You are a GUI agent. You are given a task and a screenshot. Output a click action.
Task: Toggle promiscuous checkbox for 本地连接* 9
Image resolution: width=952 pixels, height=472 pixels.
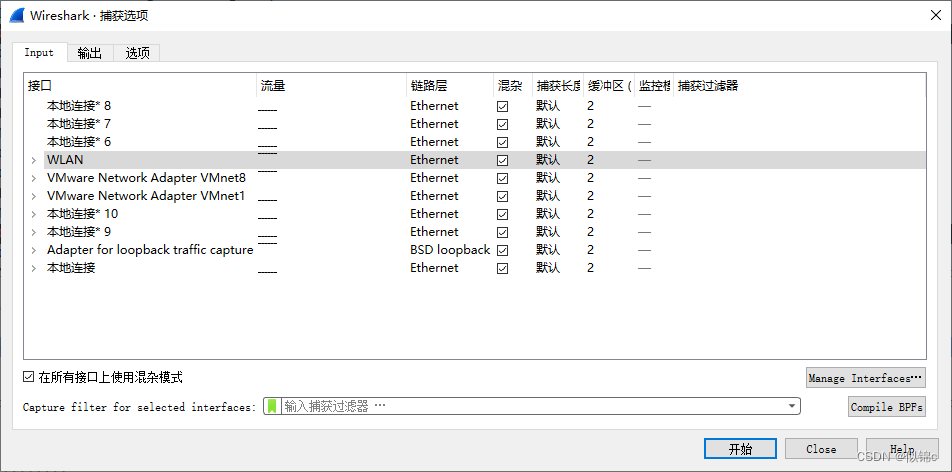(x=502, y=232)
